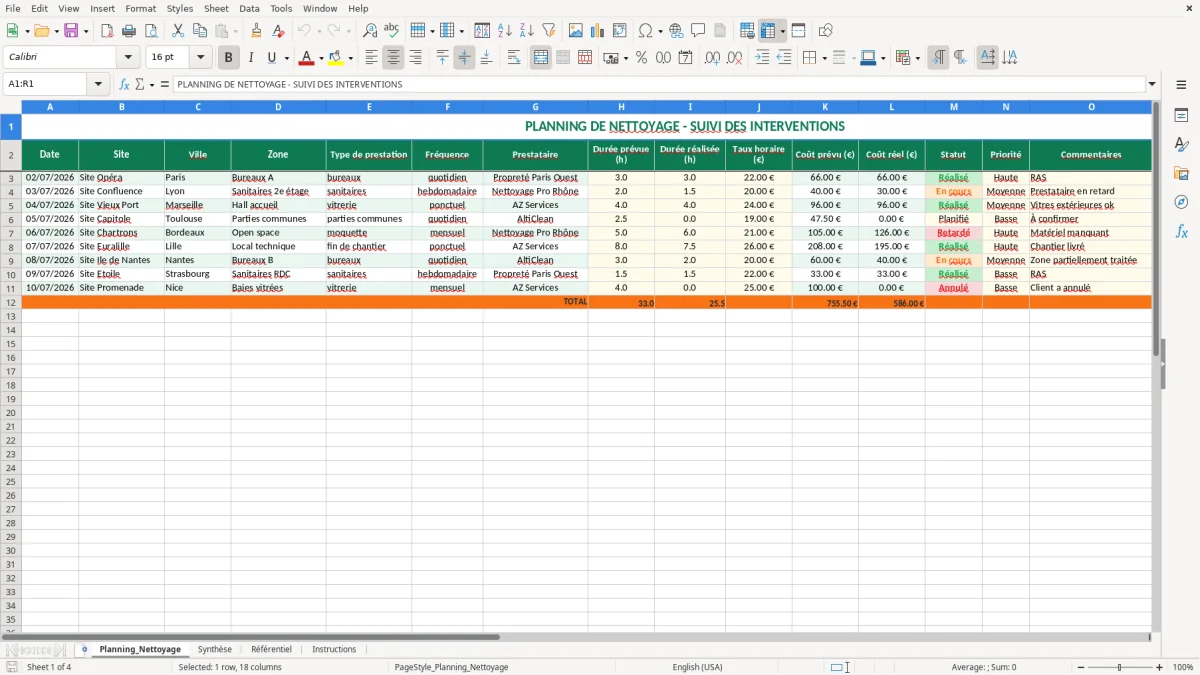
Task: Insert an image
Action: point(576,31)
